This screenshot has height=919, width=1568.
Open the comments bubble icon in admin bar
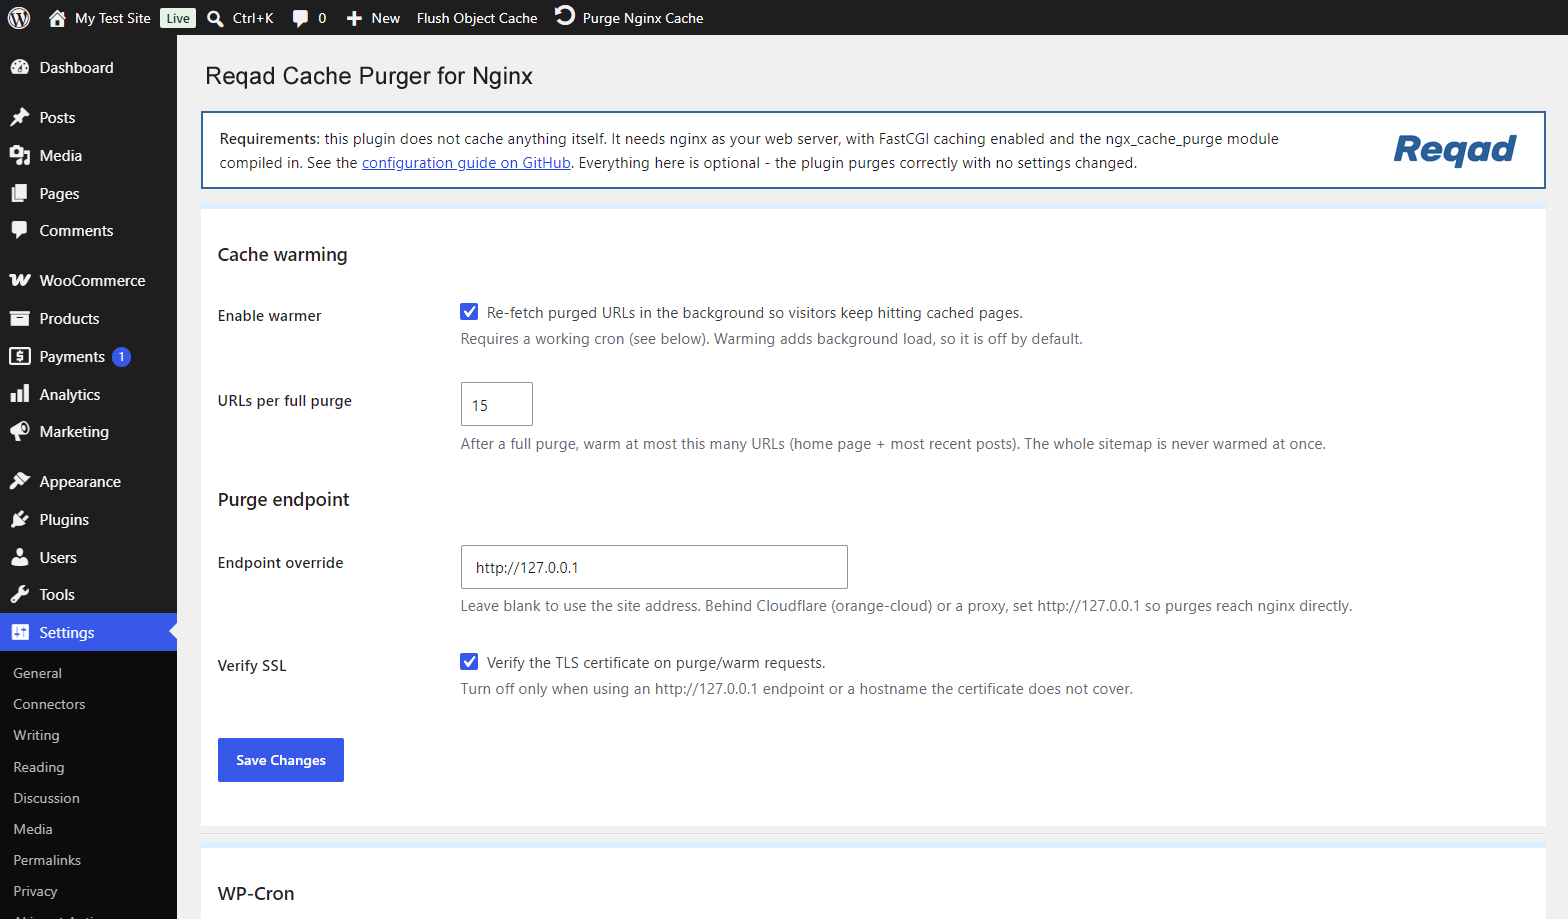click(x=300, y=18)
